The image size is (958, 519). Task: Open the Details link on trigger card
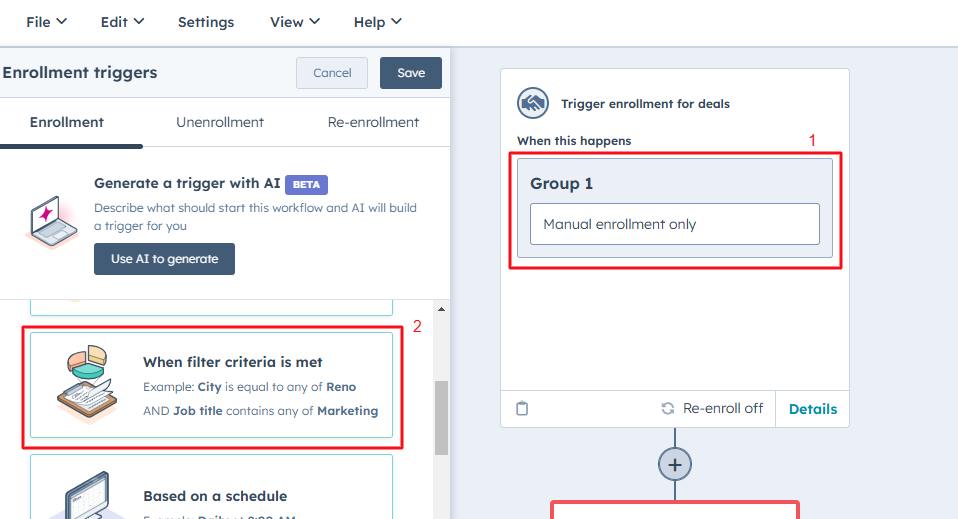point(812,408)
